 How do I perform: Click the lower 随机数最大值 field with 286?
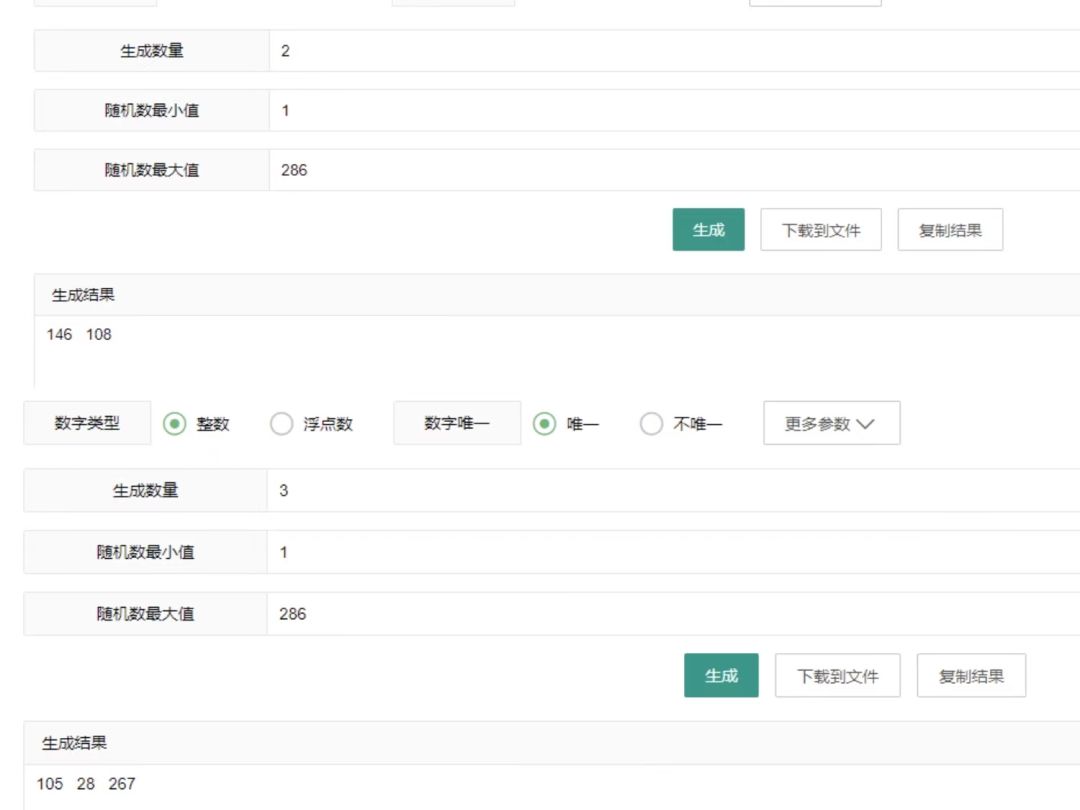673,614
